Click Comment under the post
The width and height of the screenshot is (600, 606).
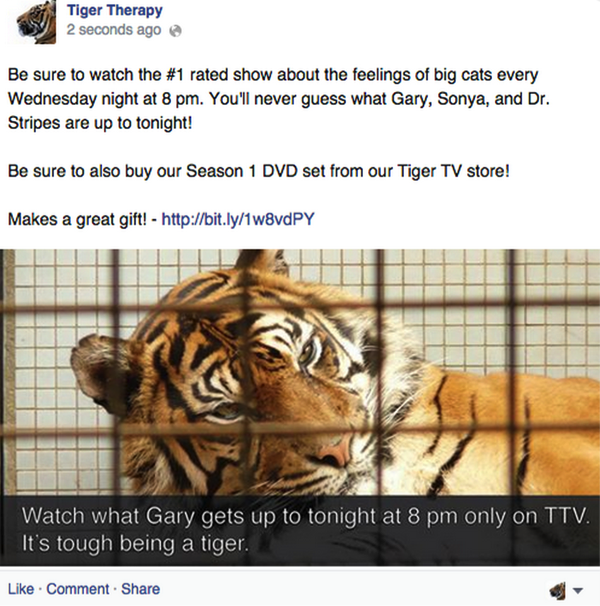click(x=78, y=589)
